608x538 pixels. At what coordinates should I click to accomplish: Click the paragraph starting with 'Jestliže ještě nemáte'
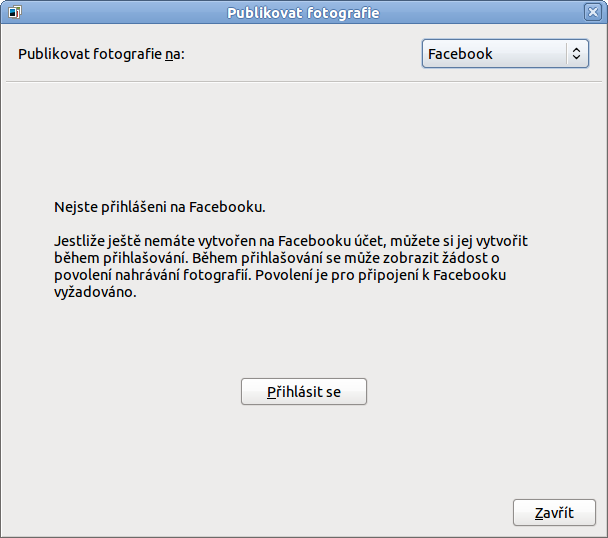click(290, 266)
